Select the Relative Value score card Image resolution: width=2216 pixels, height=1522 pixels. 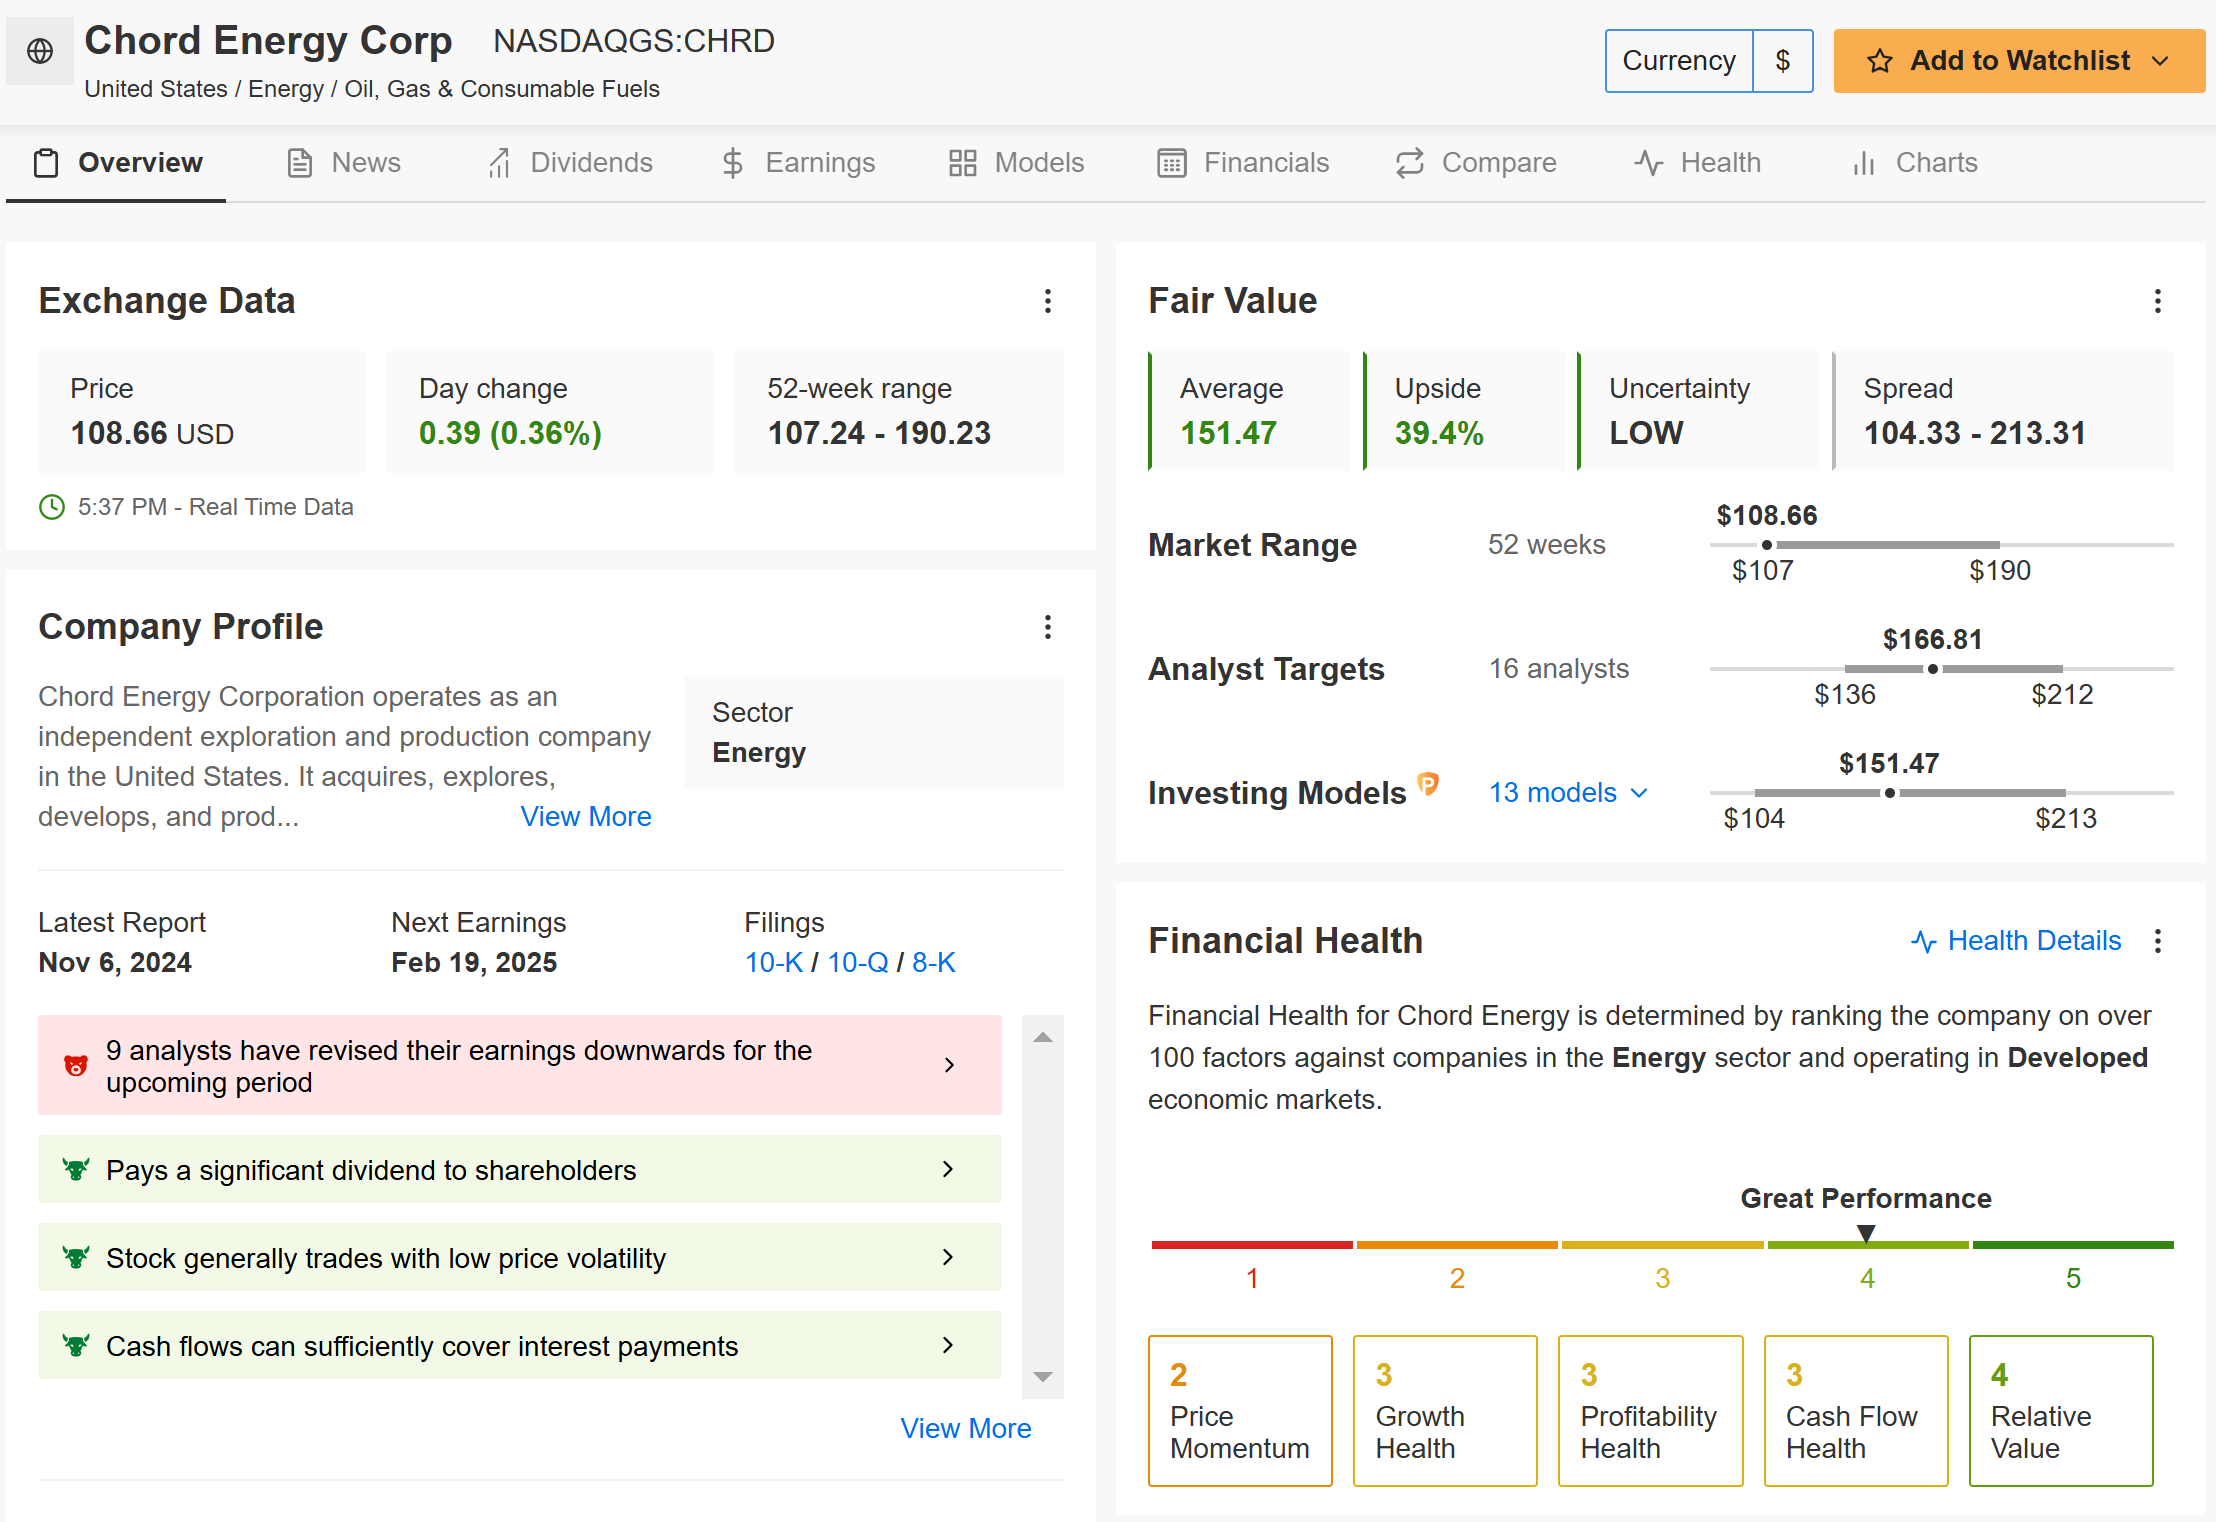2061,1410
